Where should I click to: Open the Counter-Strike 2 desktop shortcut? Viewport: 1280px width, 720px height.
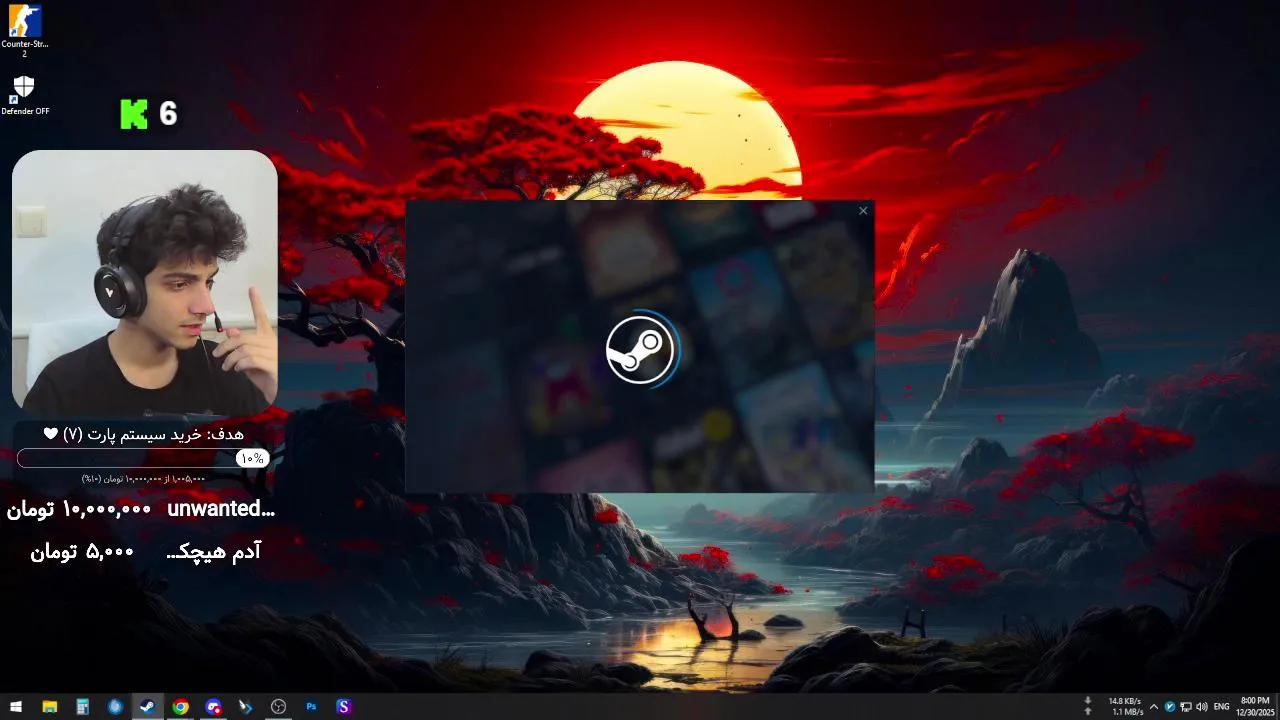(25, 29)
